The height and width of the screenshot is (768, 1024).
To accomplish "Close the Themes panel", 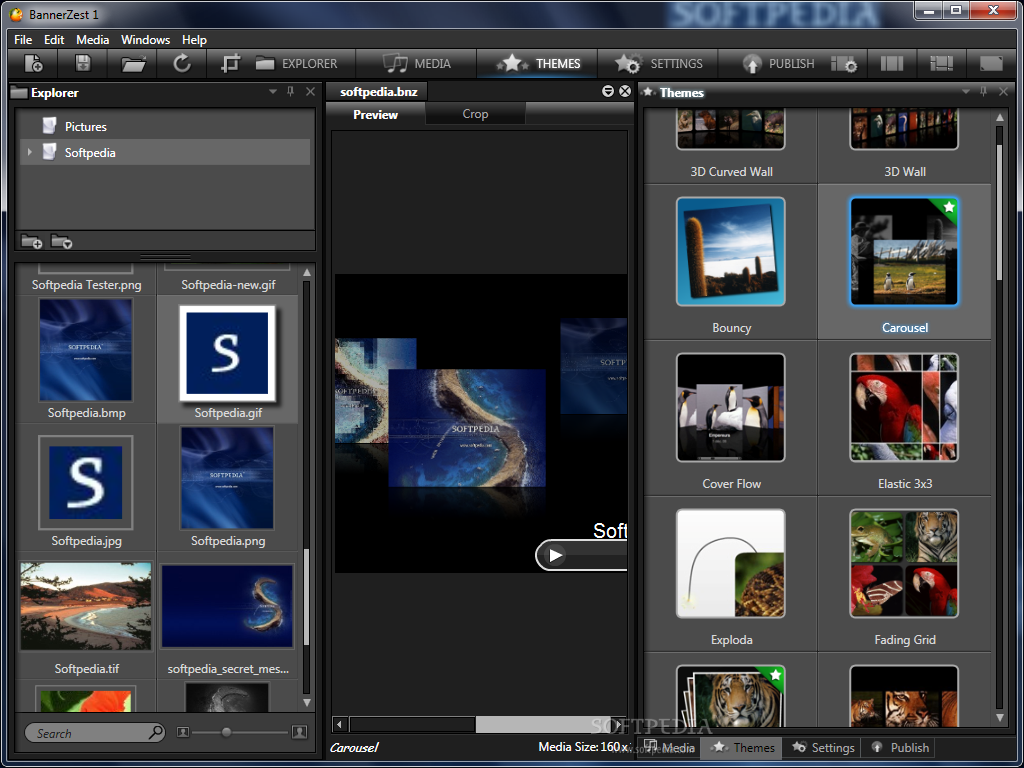I will click(x=1003, y=92).
